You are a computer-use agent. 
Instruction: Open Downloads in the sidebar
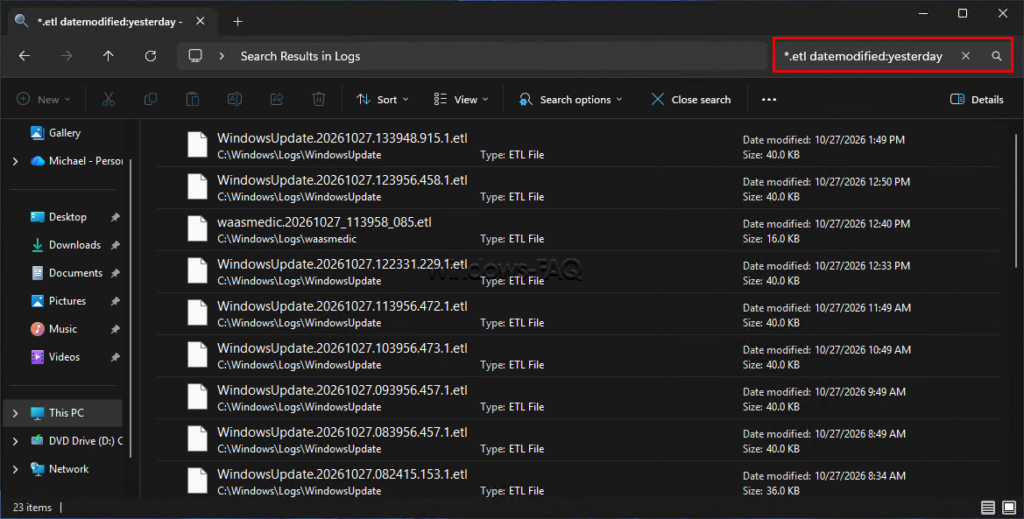pos(66,245)
